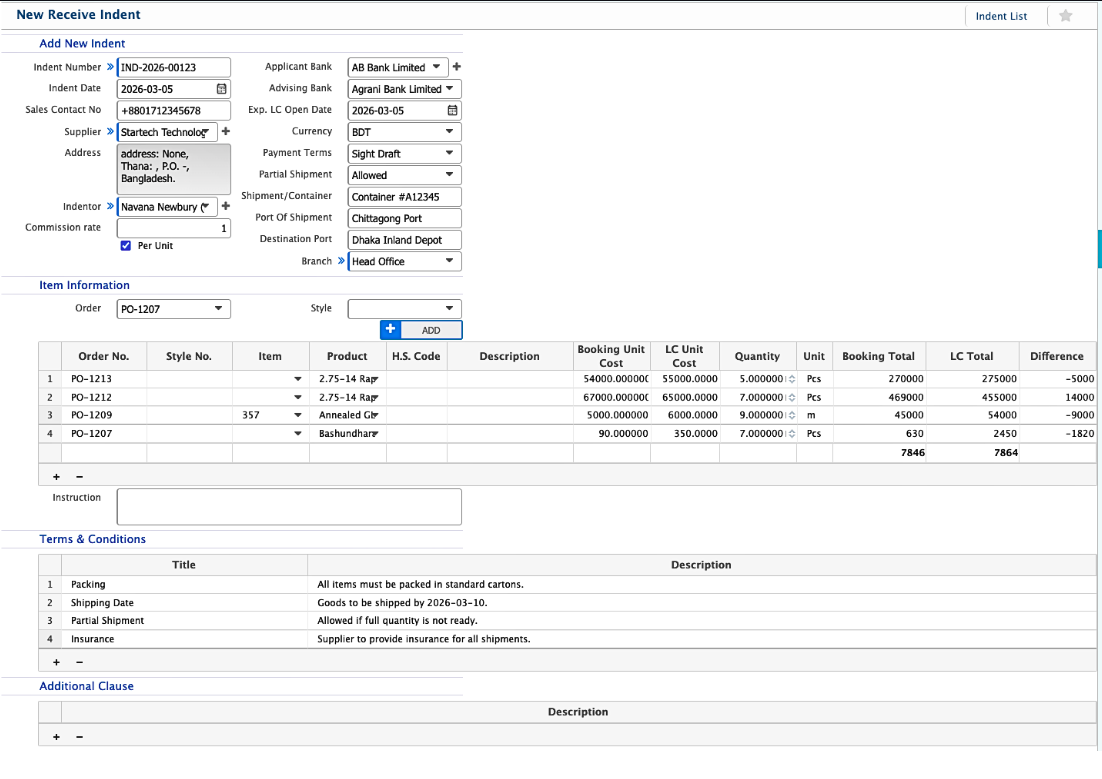Mark this indent as favorite with star icon
This screenshot has height=779, width=1102.
pos(1065,15)
